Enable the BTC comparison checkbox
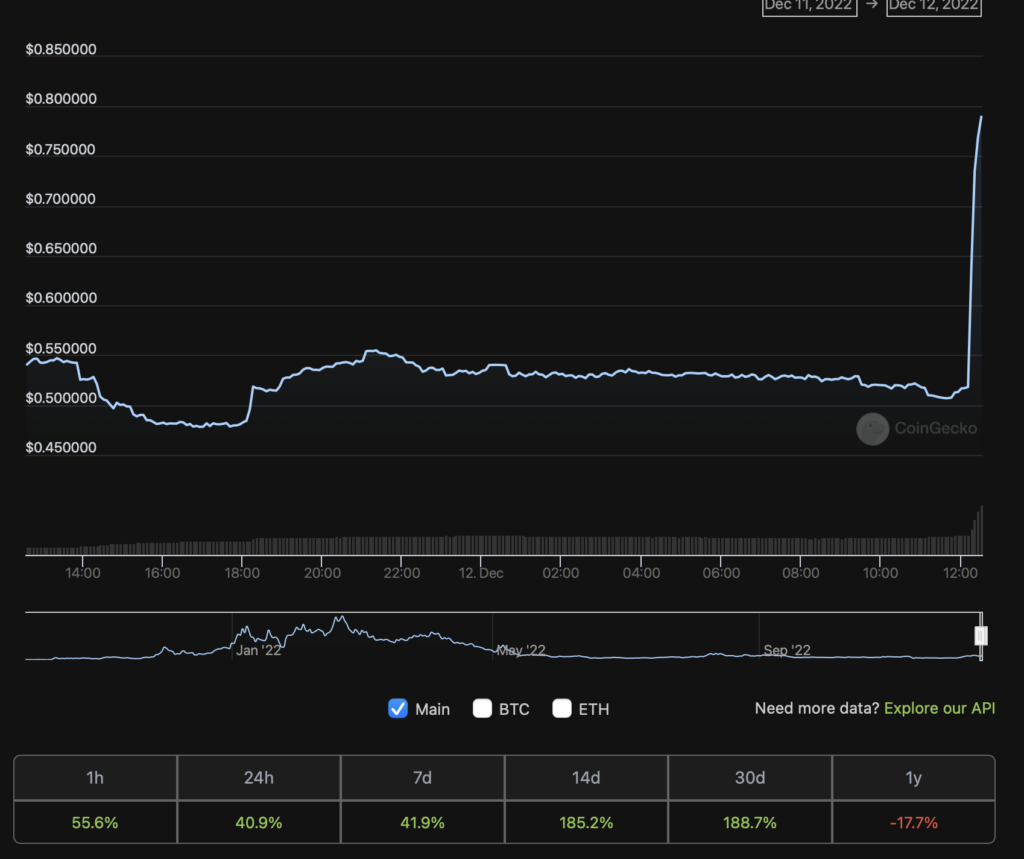This screenshot has width=1024, height=859. point(482,708)
